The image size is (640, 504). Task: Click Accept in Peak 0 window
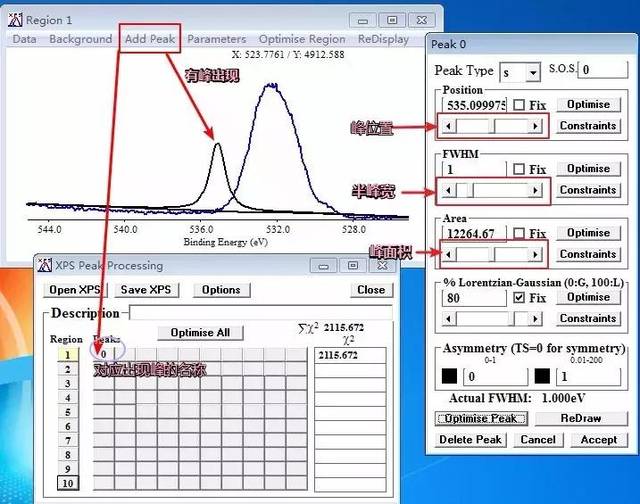(x=599, y=440)
